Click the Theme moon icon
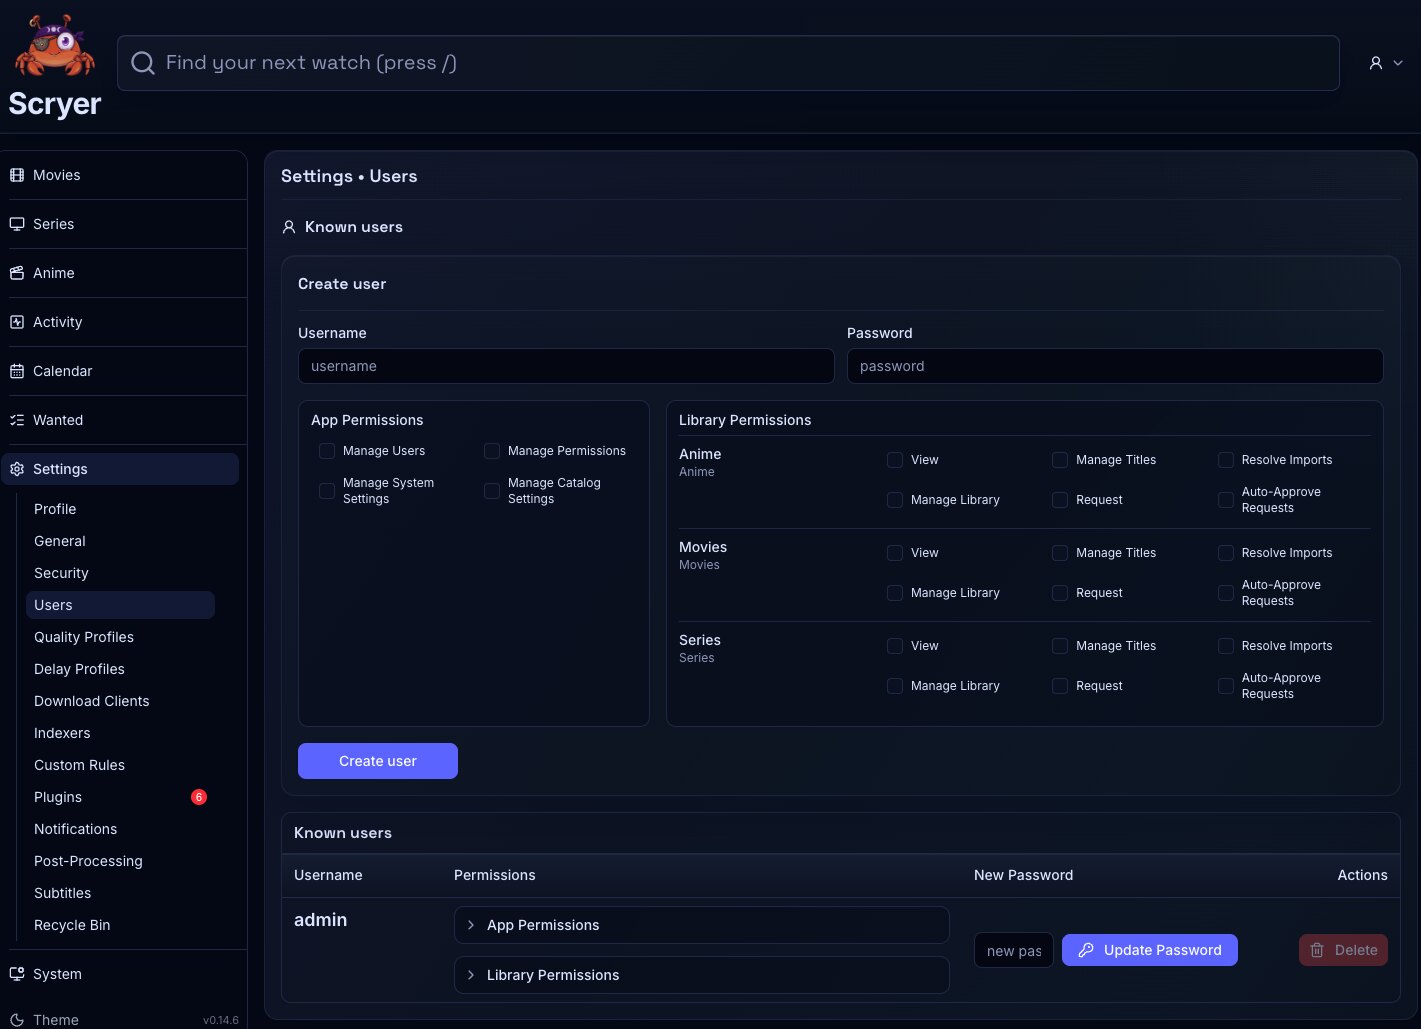This screenshot has height=1029, width=1421. point(17,1020)
